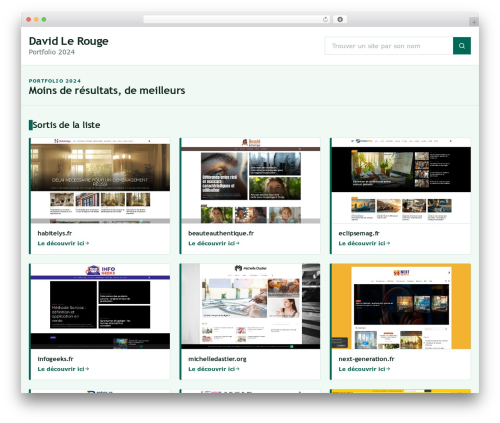The height and width of the screenshot is (423, 500).
Task: Click 'Le découvrir ici' under beauteauthentique.fr
Action: coord(214,243)
